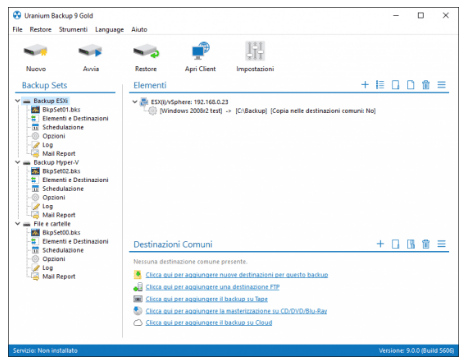Screen dimensions: 462x363
Task: Open Opzioni under Backup Hyper-V
Action: pyautogui.click(x=54, y=197)
